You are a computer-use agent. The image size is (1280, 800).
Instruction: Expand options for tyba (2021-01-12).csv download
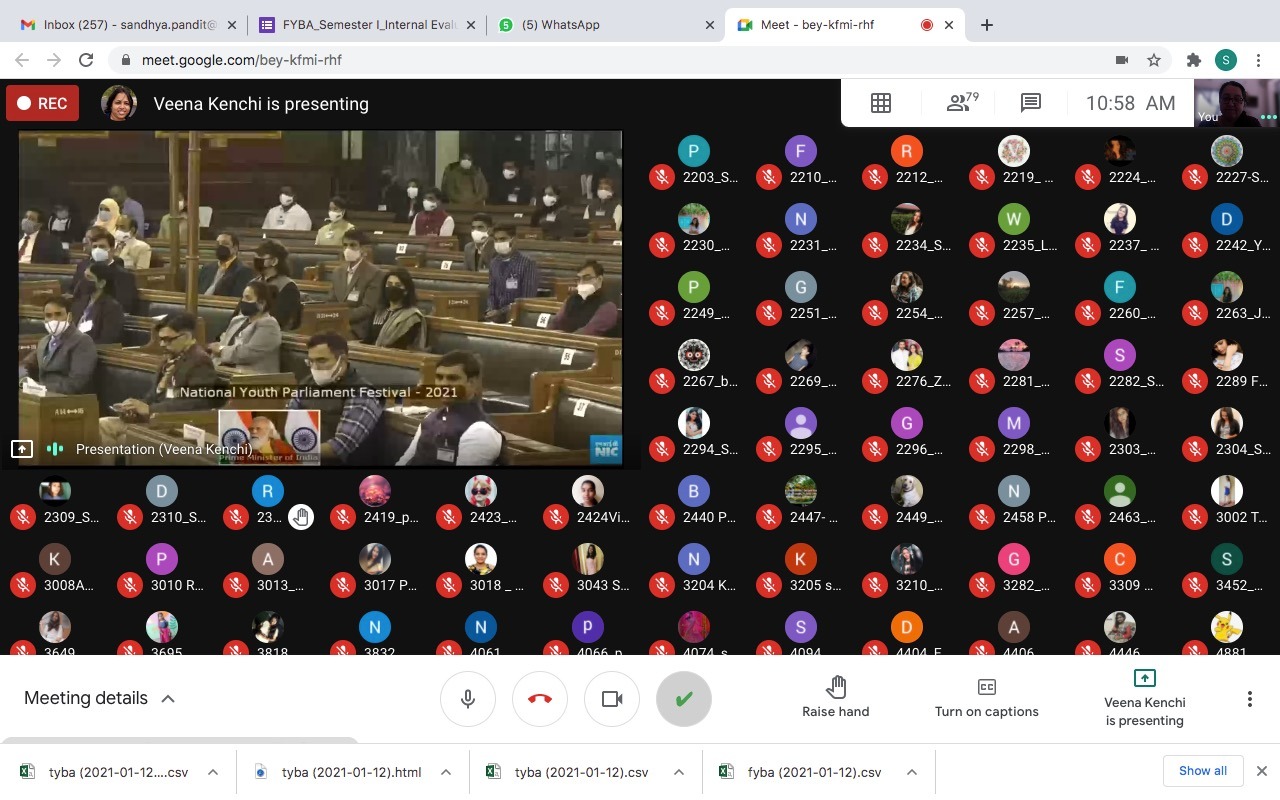(x=678, y=771)
